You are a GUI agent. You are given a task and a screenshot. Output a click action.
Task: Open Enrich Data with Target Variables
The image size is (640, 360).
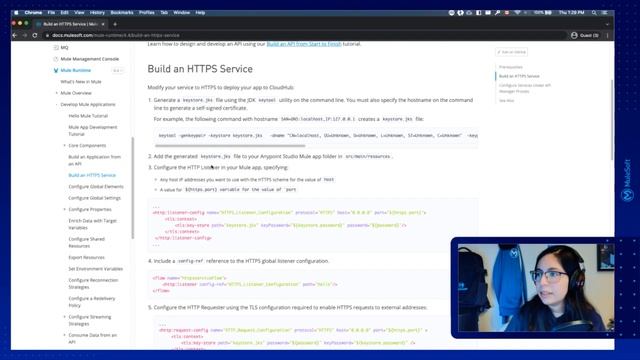(x=92, y=224)
